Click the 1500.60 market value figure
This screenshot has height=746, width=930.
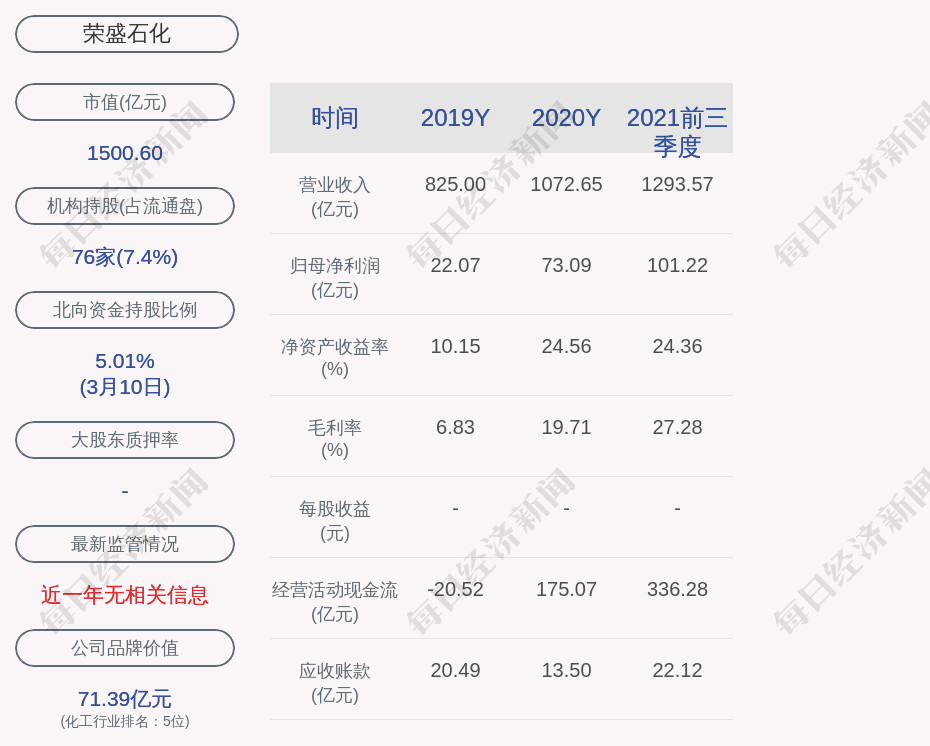click(x=125, y=153)
